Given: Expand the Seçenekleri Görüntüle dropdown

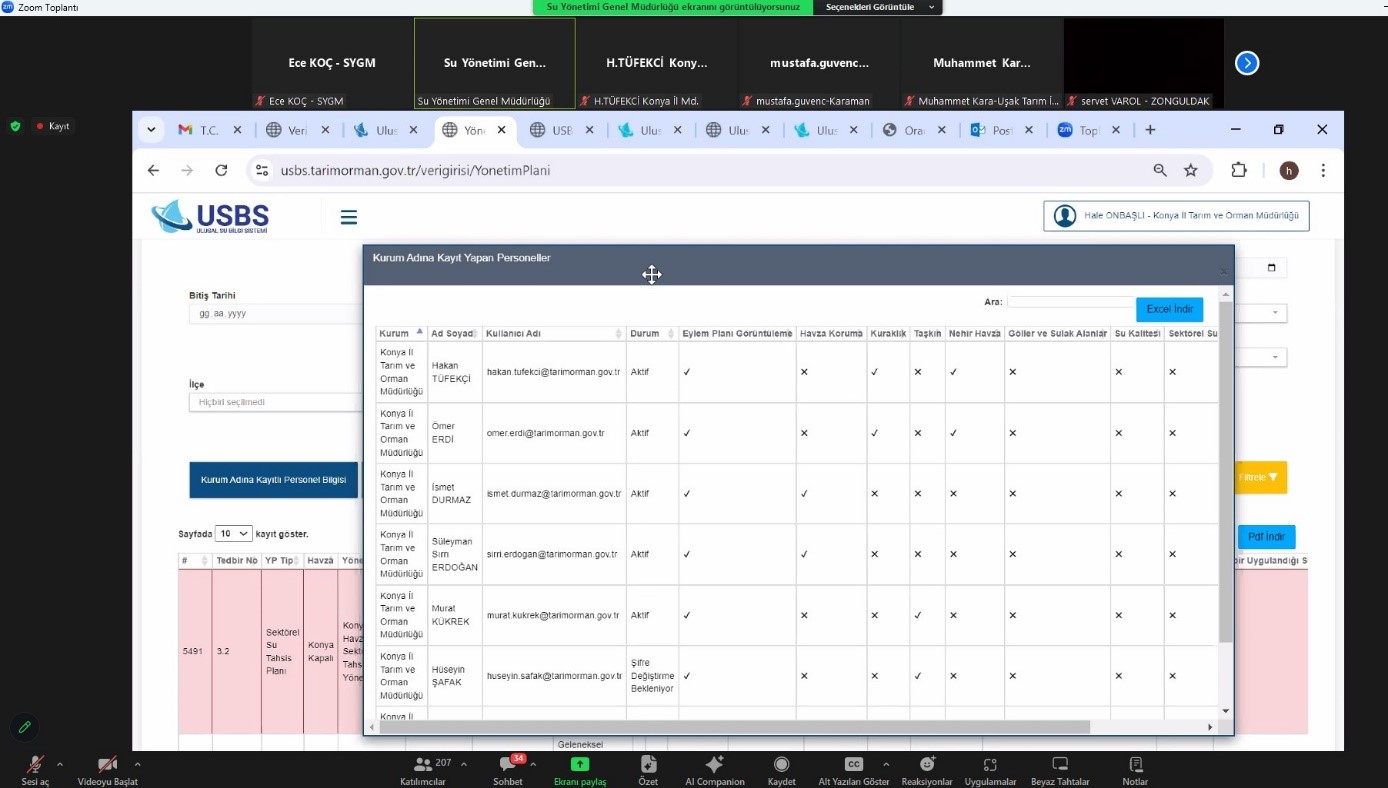Looking at the screenshot, I should [x=877, y=7].
